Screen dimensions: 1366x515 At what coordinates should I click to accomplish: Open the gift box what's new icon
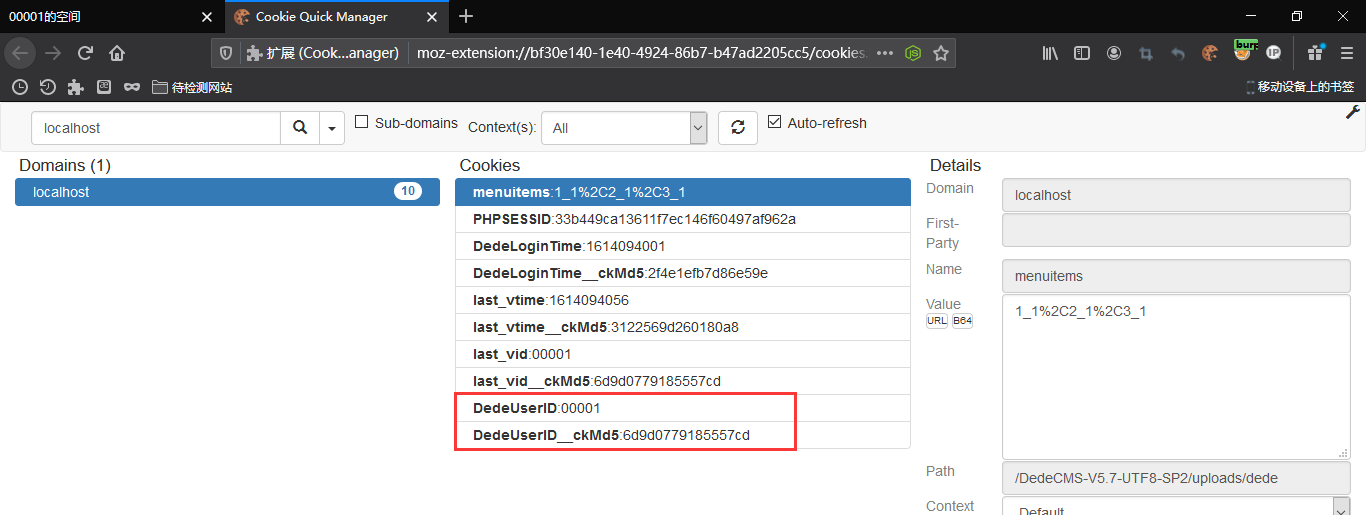[x=1314, y=53]
